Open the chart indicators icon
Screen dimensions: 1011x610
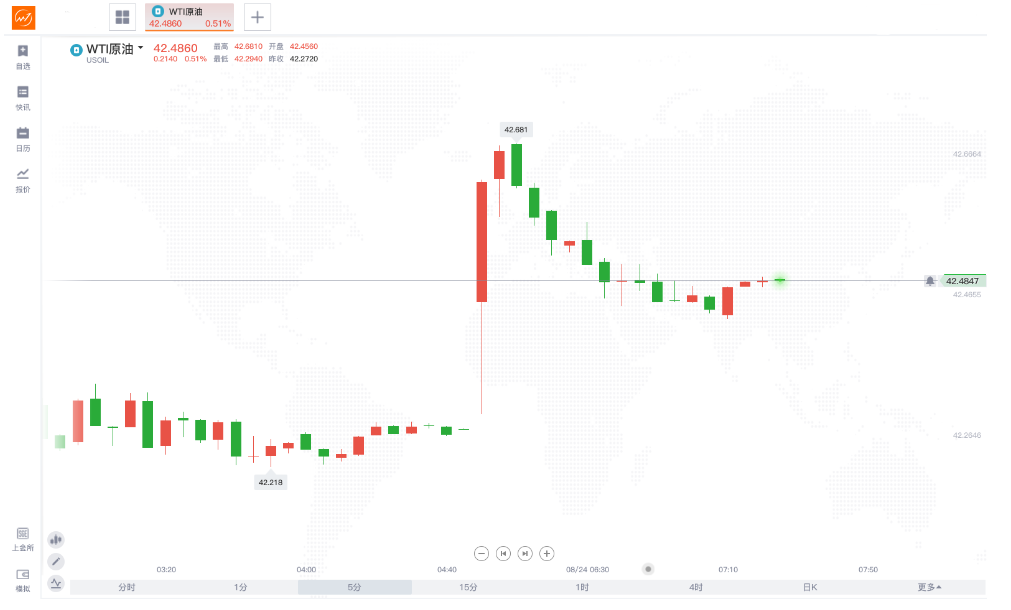pos(56,583)
